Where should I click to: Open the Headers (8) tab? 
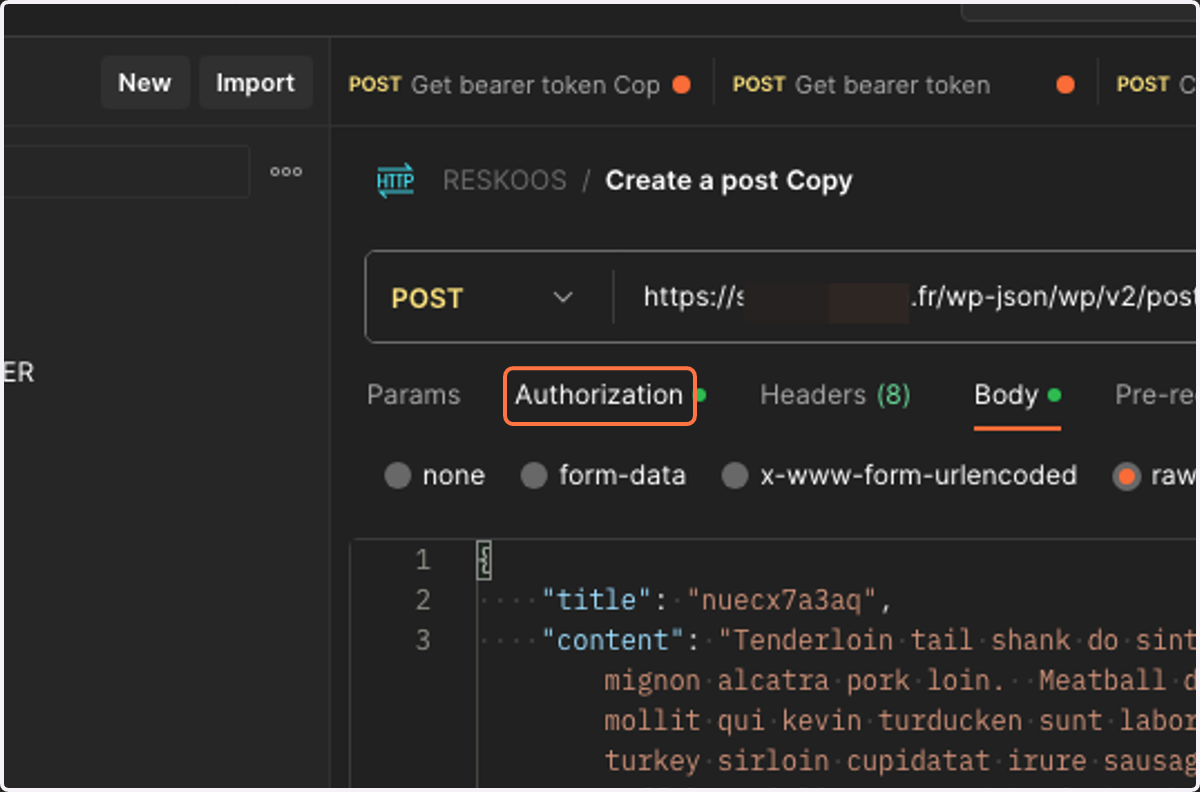835,395
